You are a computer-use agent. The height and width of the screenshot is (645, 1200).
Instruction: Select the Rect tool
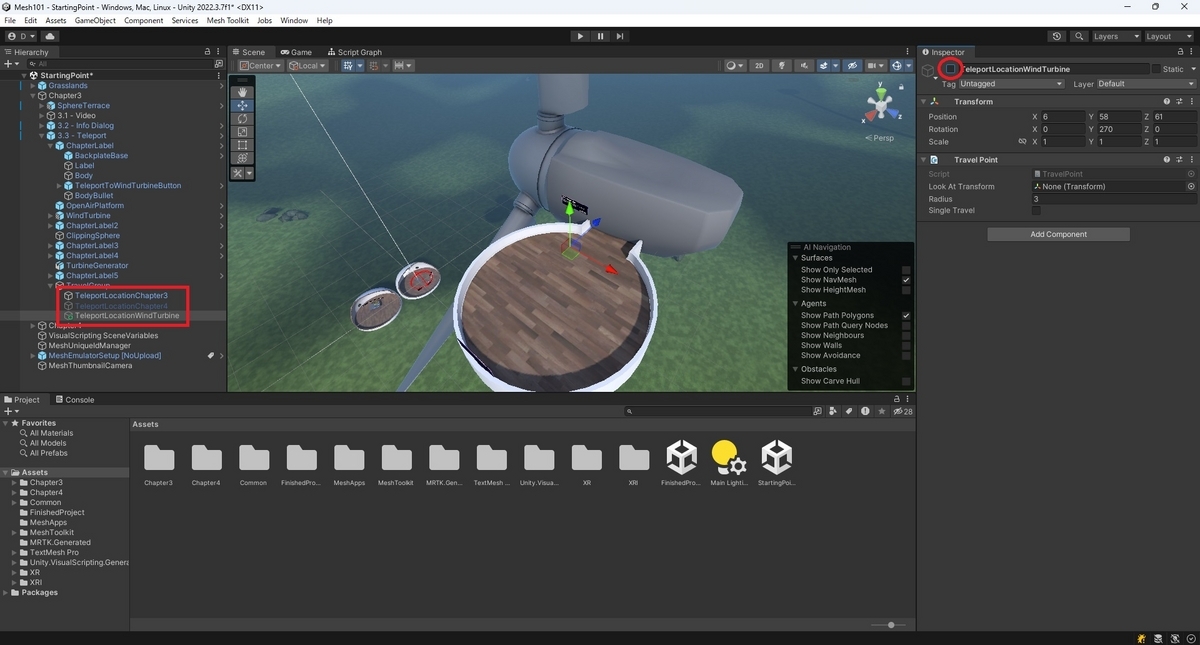pos(241,144)
